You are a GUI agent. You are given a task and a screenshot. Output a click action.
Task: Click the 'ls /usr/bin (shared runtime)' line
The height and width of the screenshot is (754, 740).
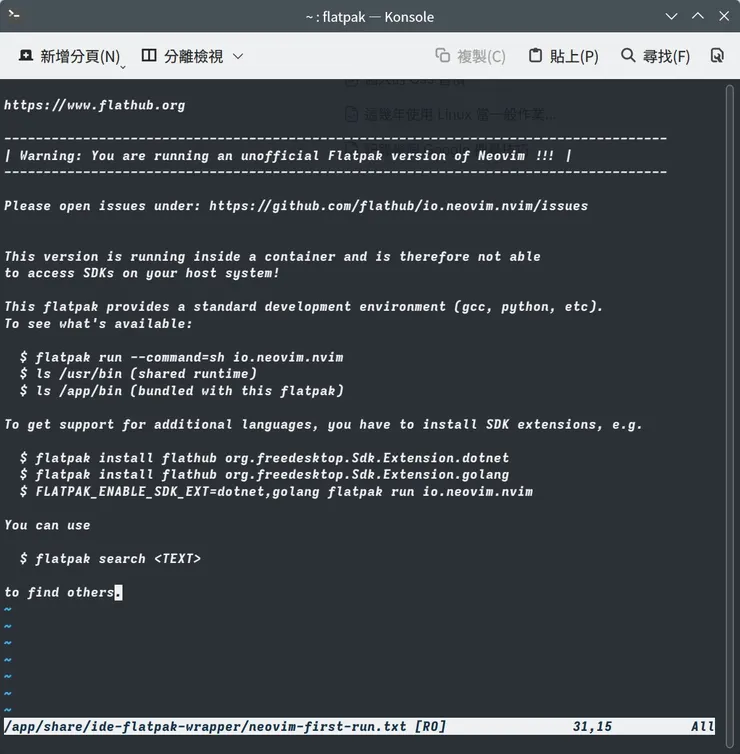138,374
